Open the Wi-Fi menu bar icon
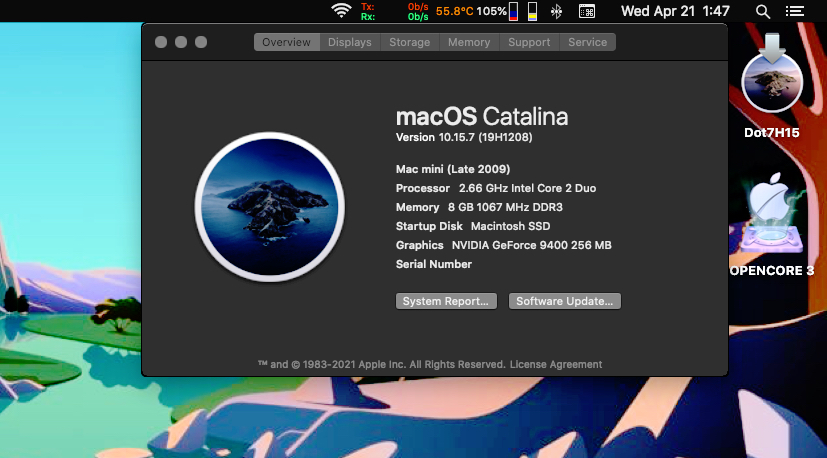This screenshot has height=458, width=827. coord(341,11)
